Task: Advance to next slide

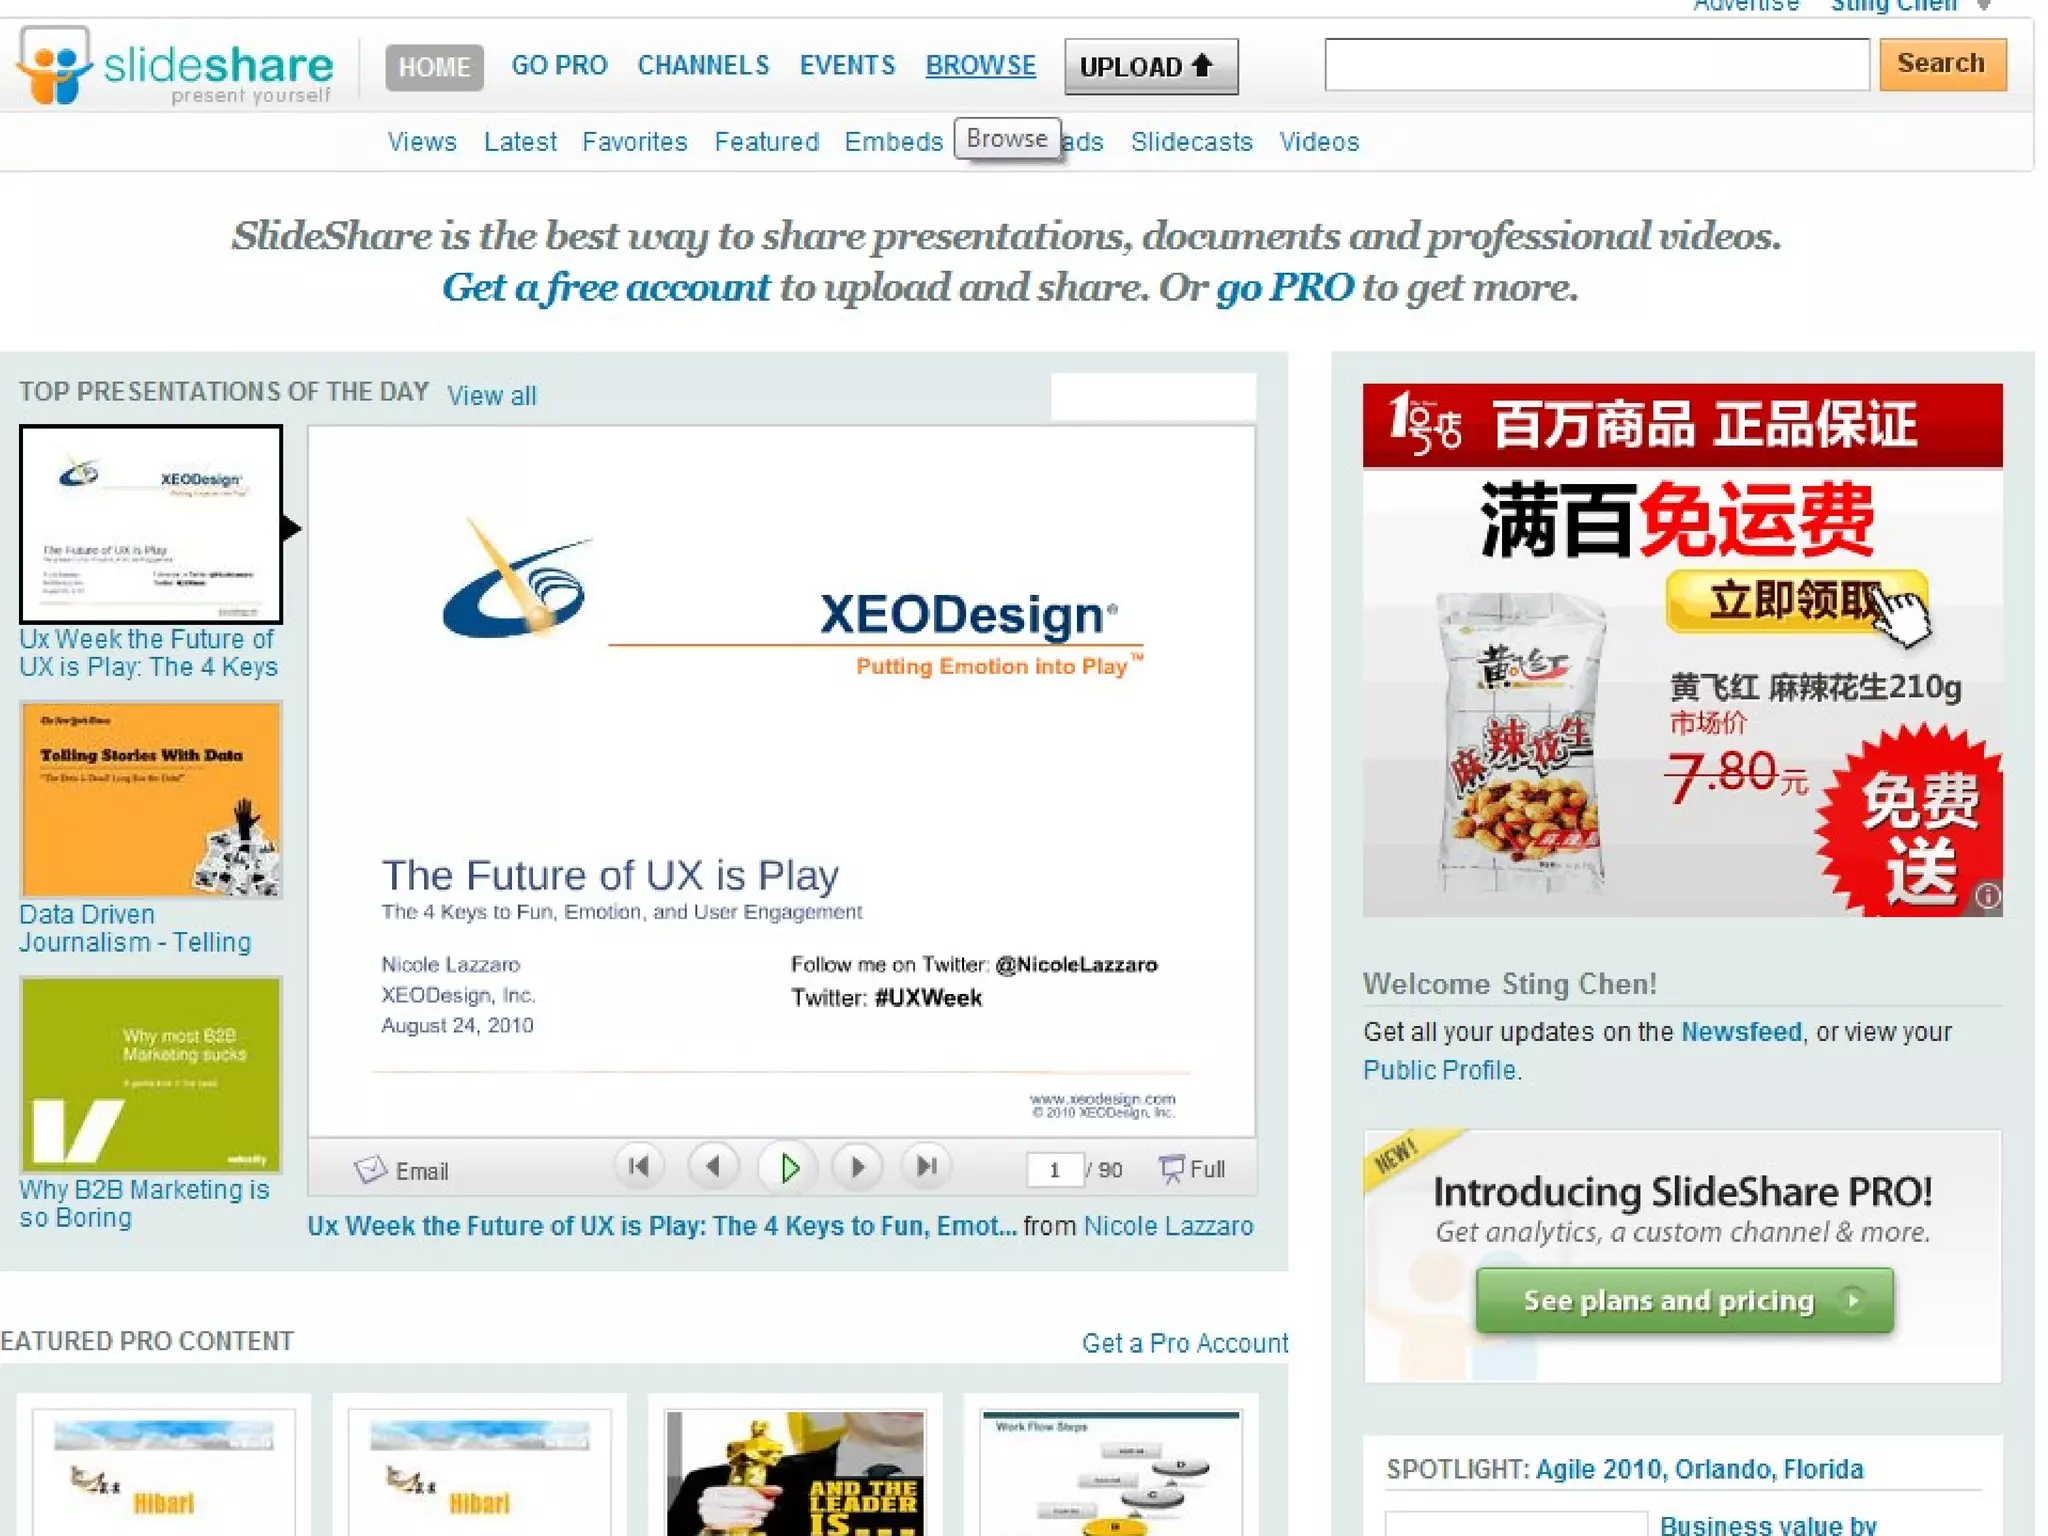Action: 857,1167
